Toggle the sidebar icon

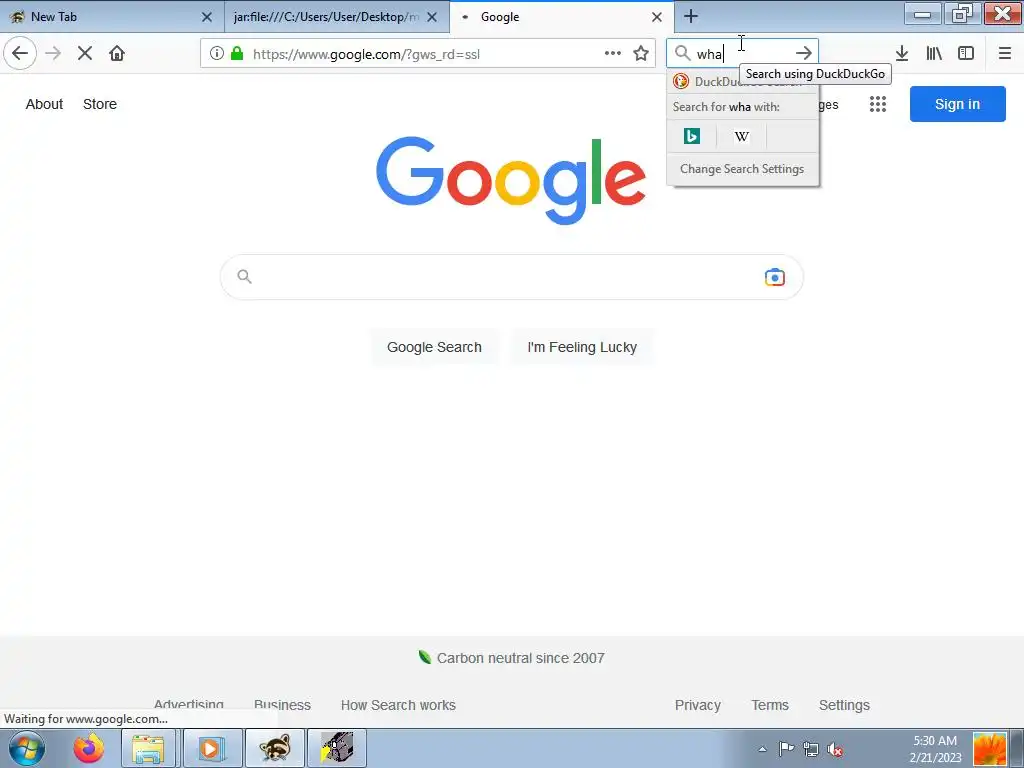[x=966, y=53]
